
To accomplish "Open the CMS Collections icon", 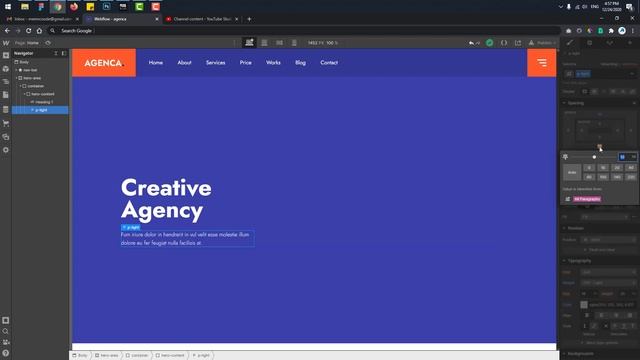I will (x=6, y=109).
